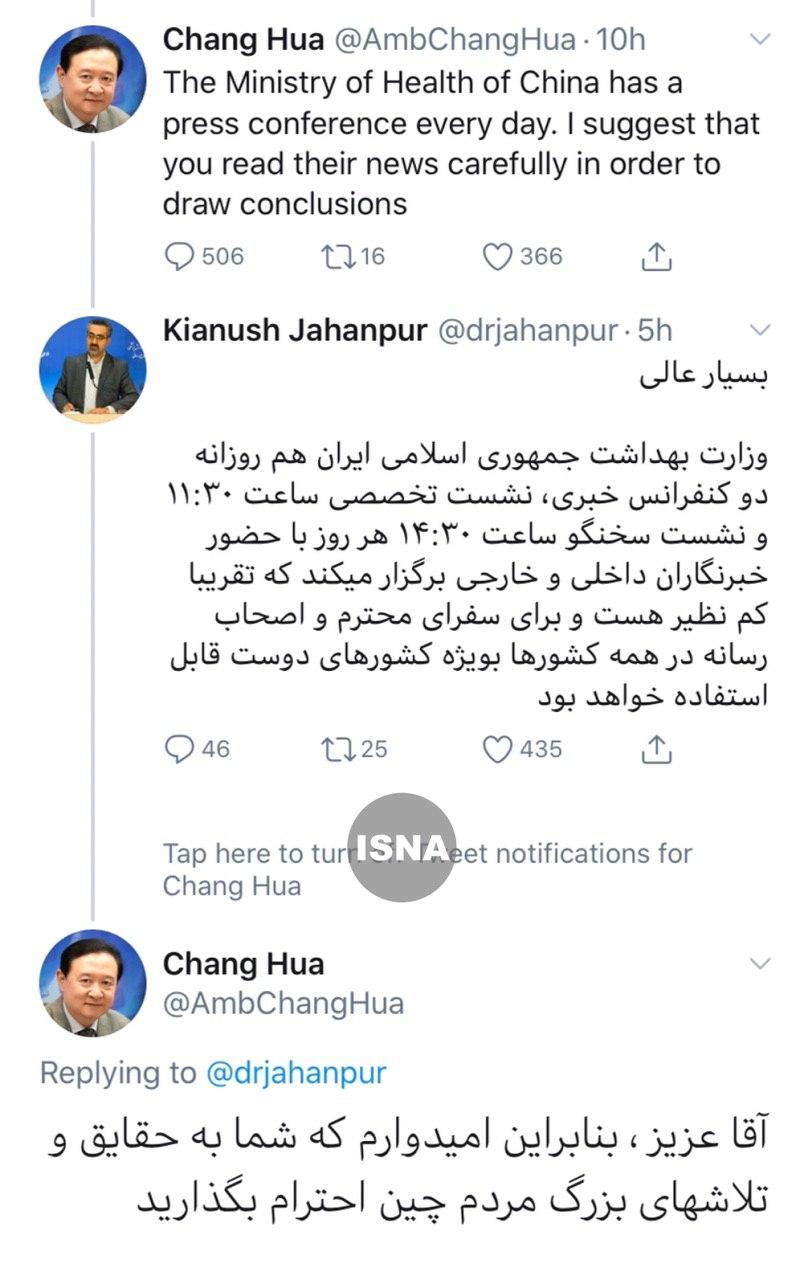Like Kianush Jahanpur's tweet
808x1280 pixels.
click(497, 749)
